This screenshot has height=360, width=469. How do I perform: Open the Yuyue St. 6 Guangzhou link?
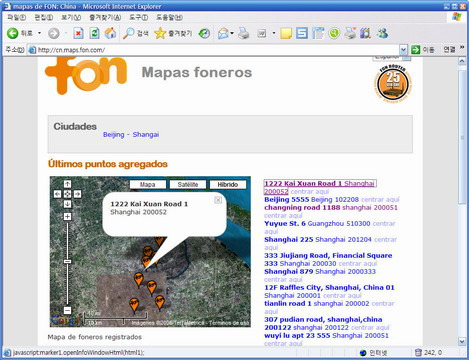(317, 224)
